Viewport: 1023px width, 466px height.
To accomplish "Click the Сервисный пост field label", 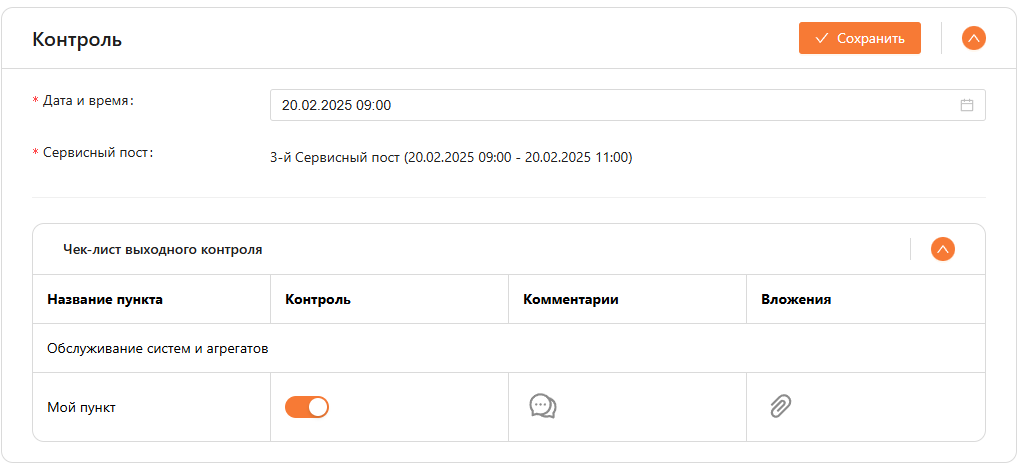I will tap(97, 153).
